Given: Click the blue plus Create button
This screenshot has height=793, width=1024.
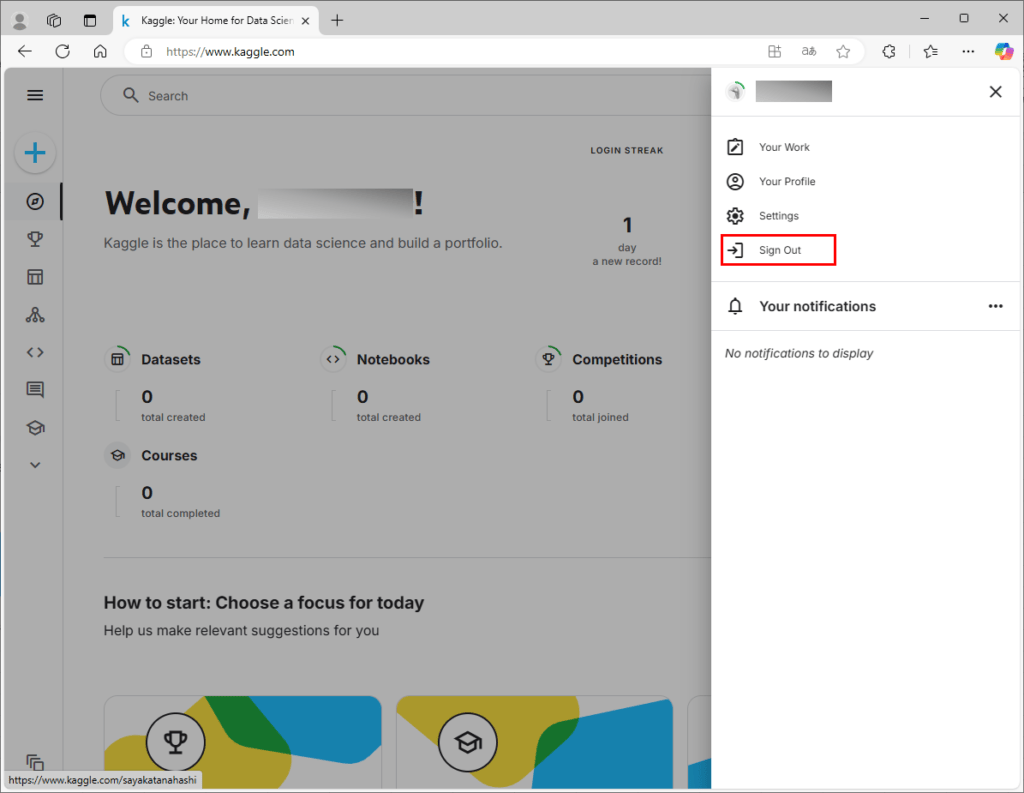Looking at the screenshot, I should click(x=35, y=153).
